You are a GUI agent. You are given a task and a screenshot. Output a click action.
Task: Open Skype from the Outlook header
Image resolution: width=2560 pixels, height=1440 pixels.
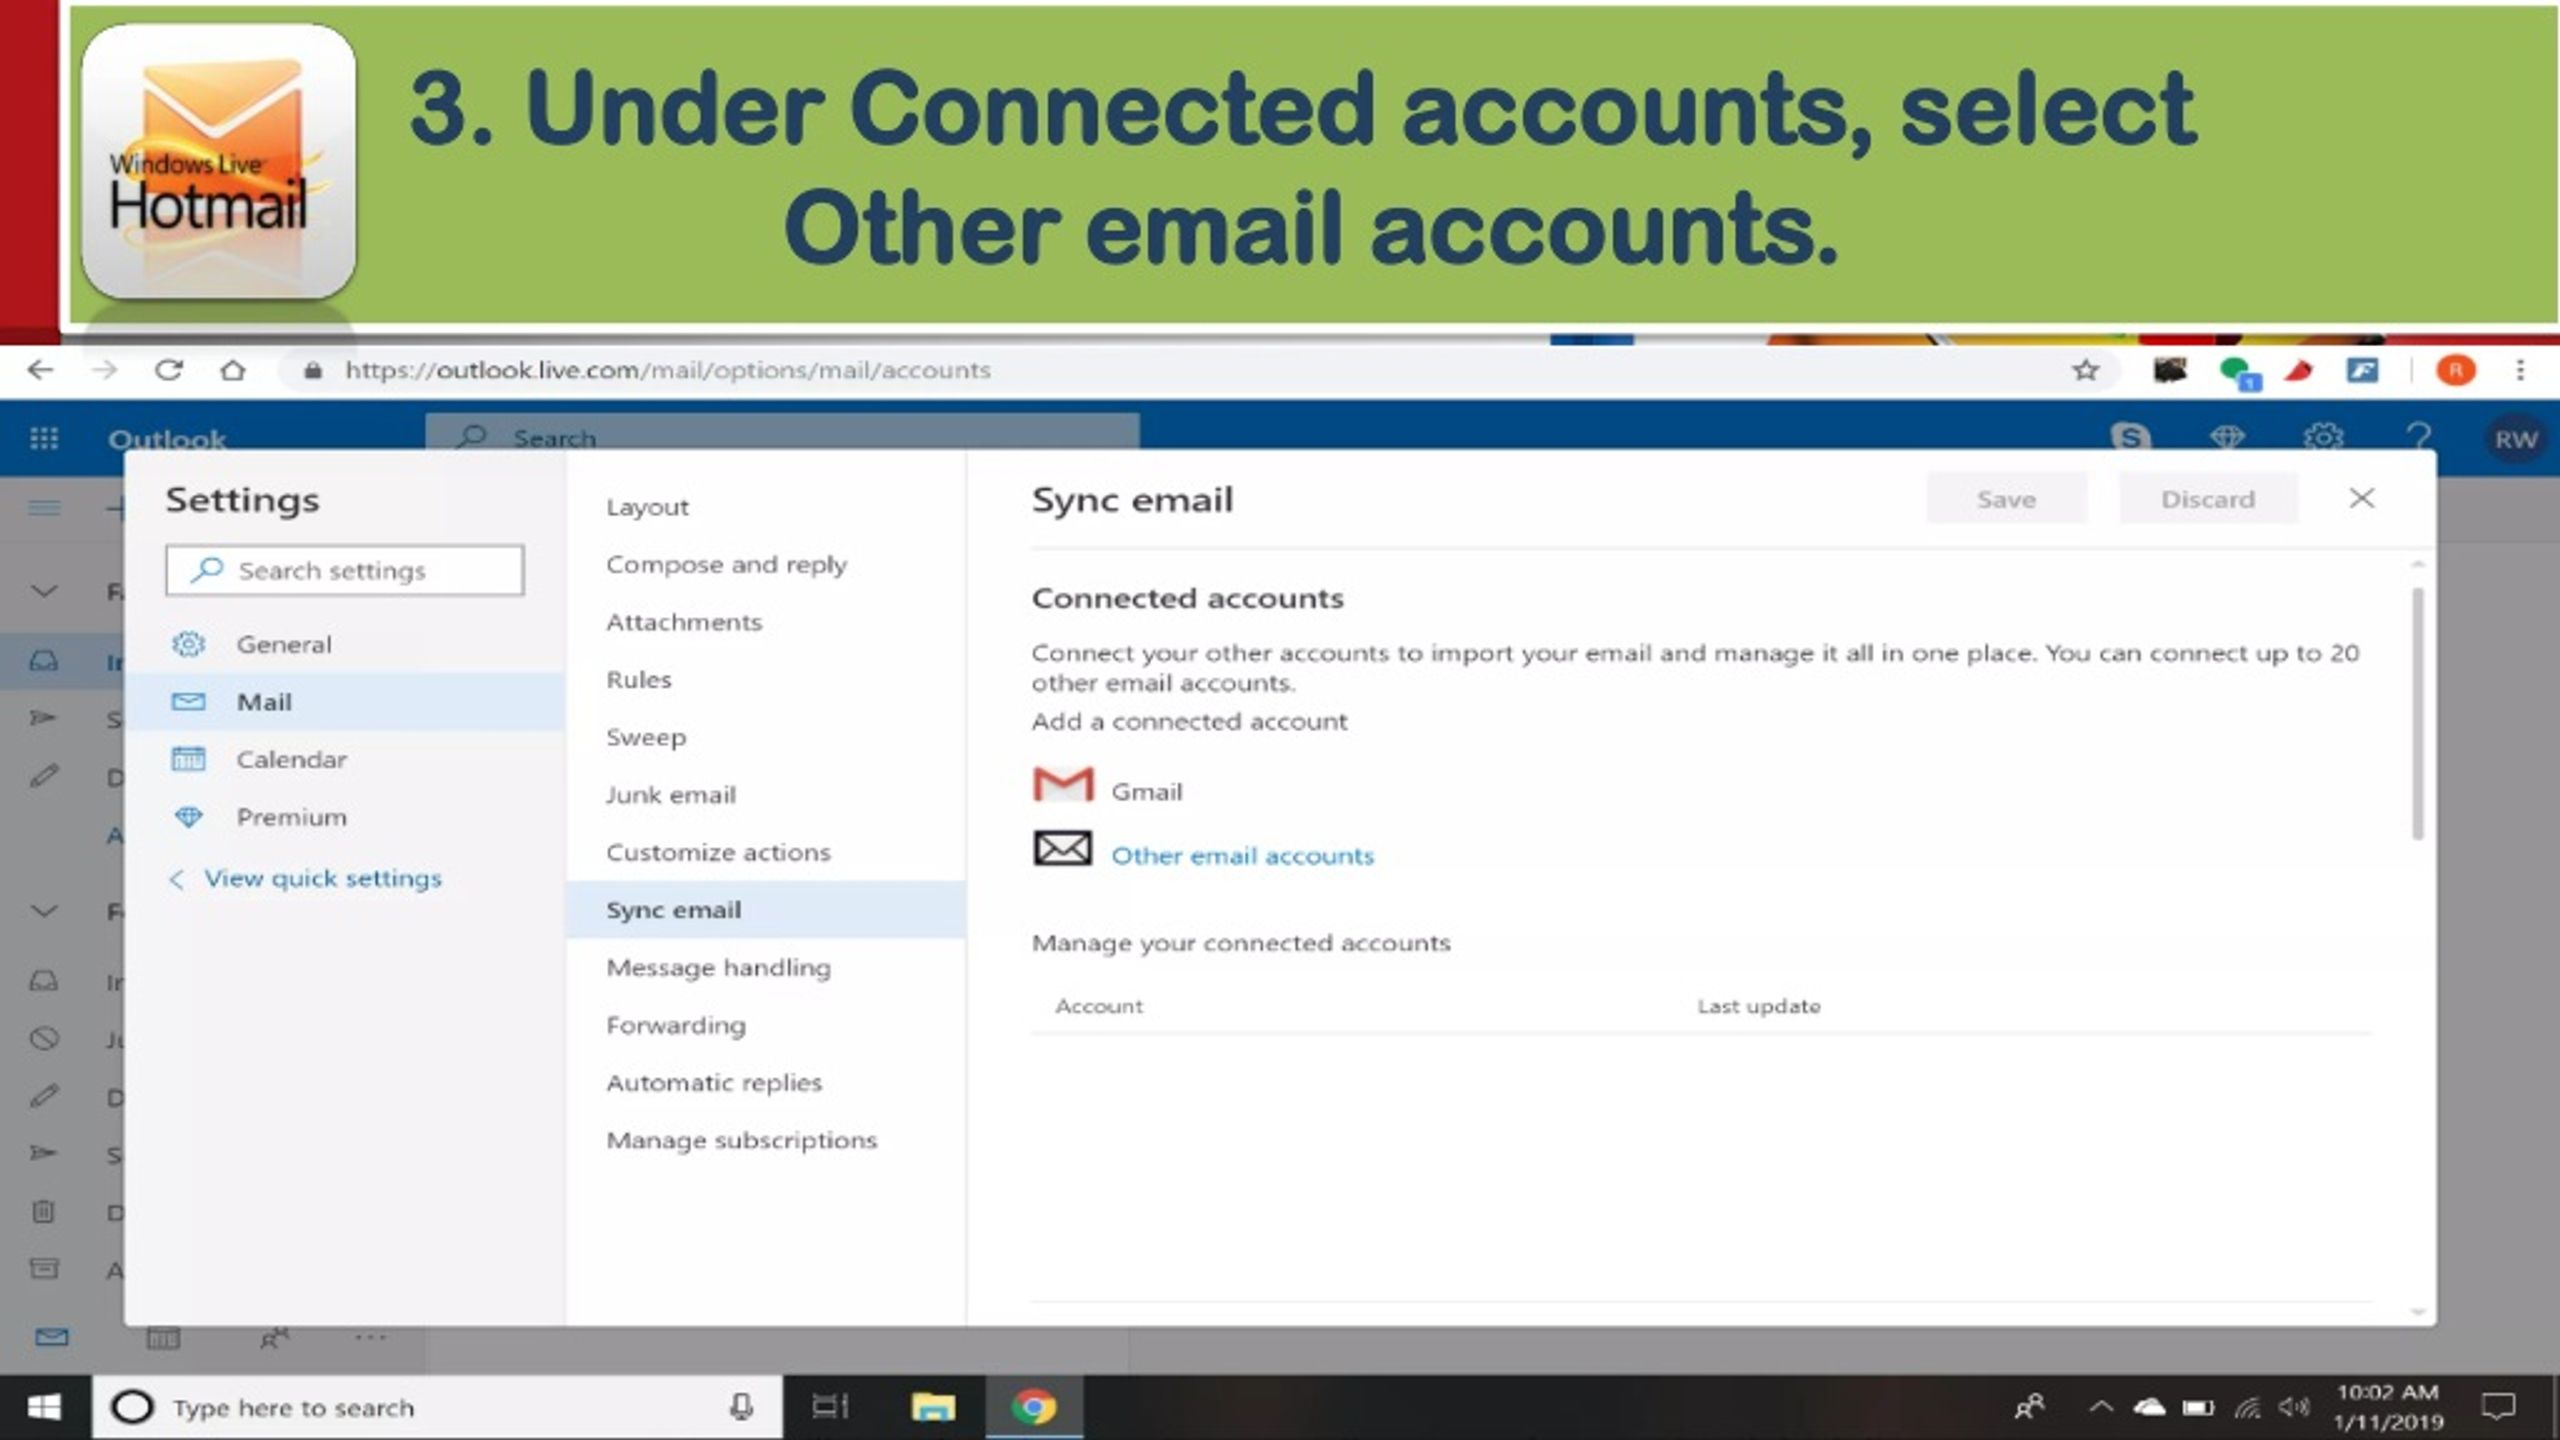[x=2130, y=437]
